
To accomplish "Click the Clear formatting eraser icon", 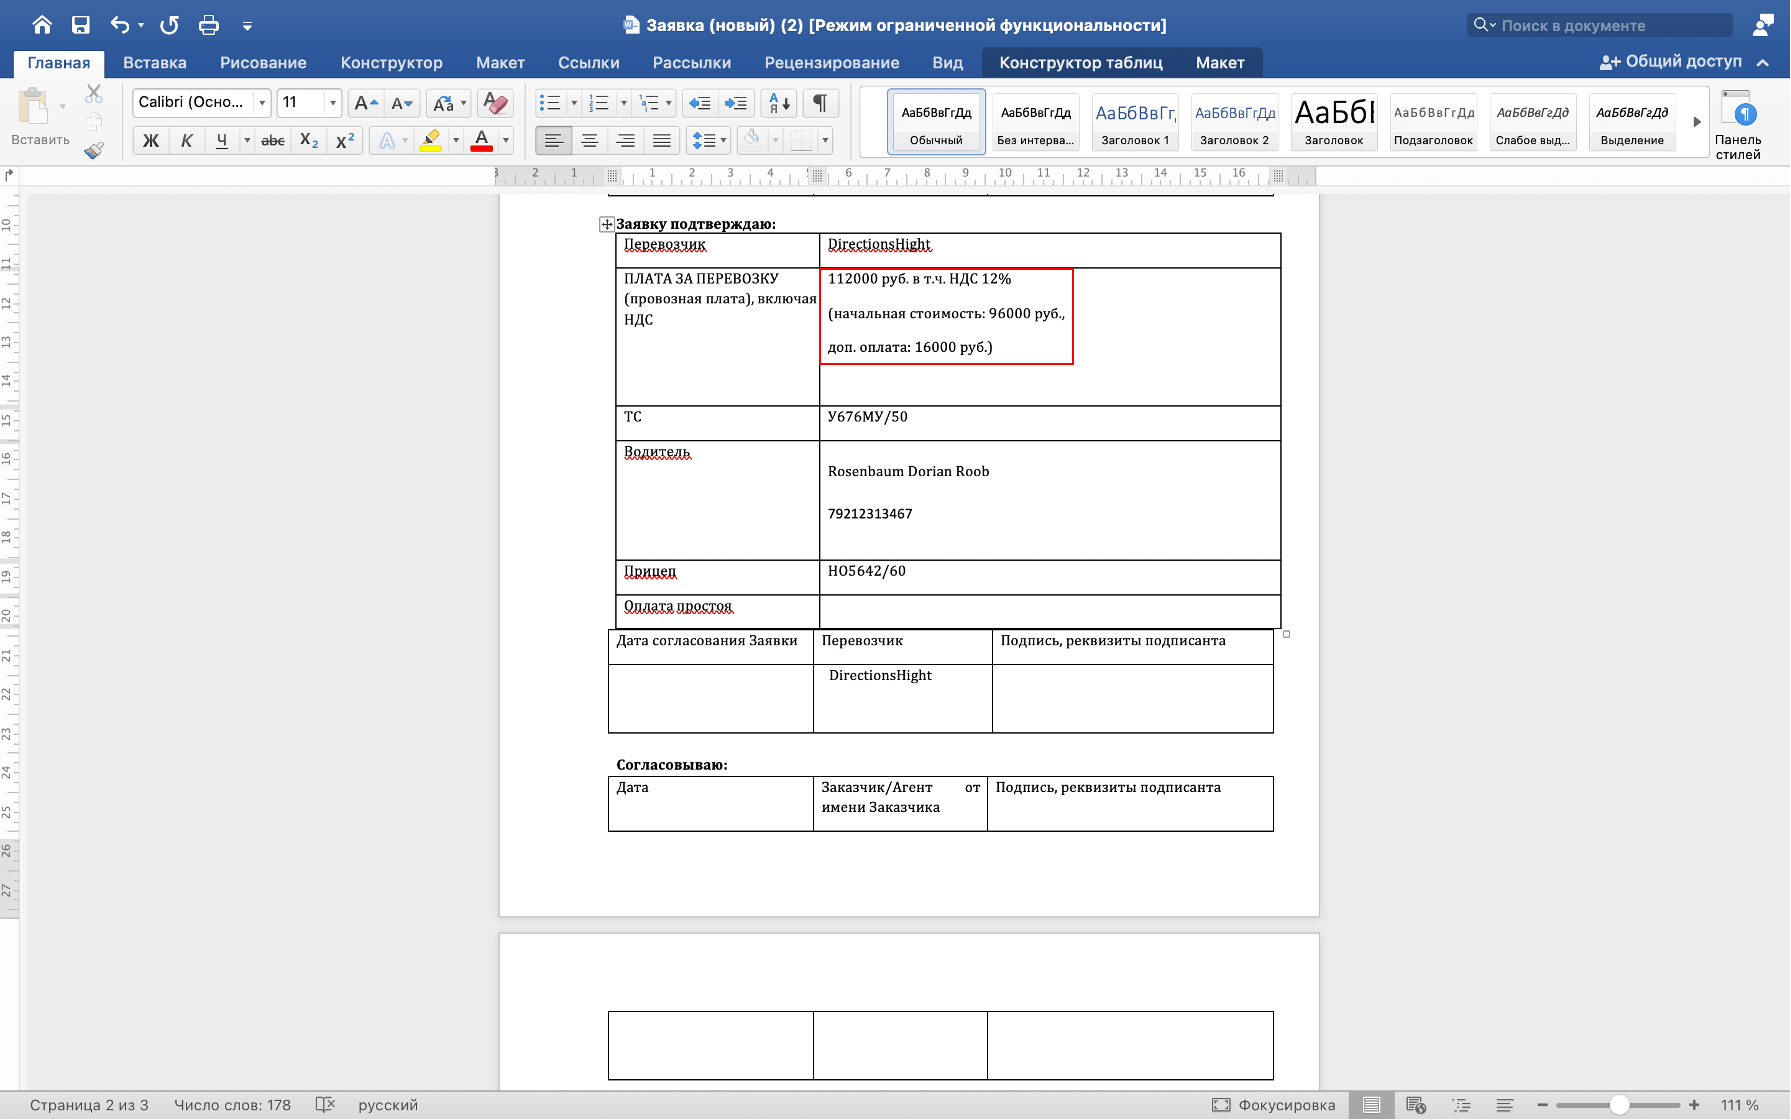I will coord(495,102).
